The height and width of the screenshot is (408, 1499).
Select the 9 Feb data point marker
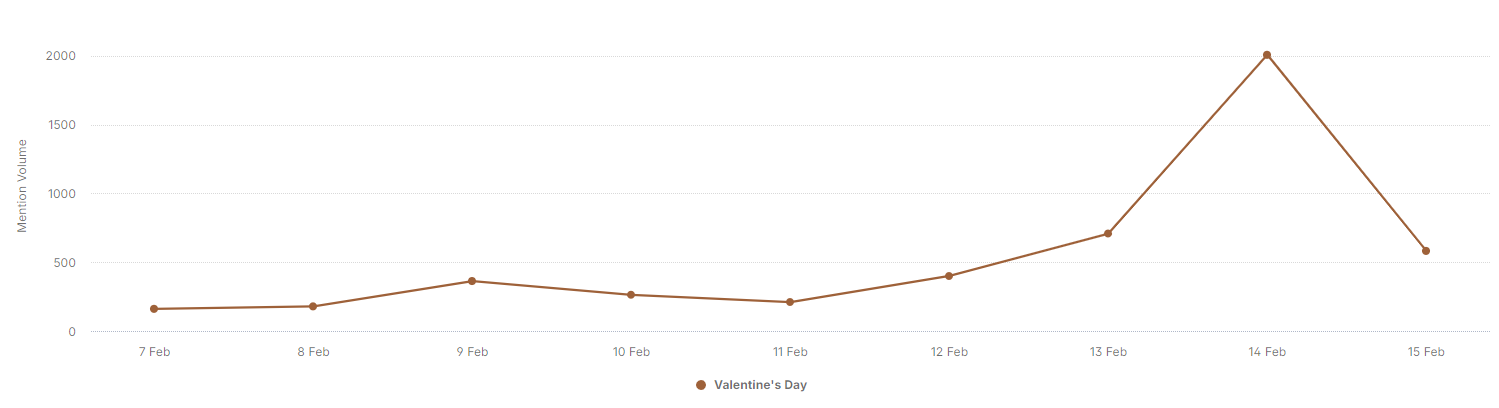tap(472, 281)
